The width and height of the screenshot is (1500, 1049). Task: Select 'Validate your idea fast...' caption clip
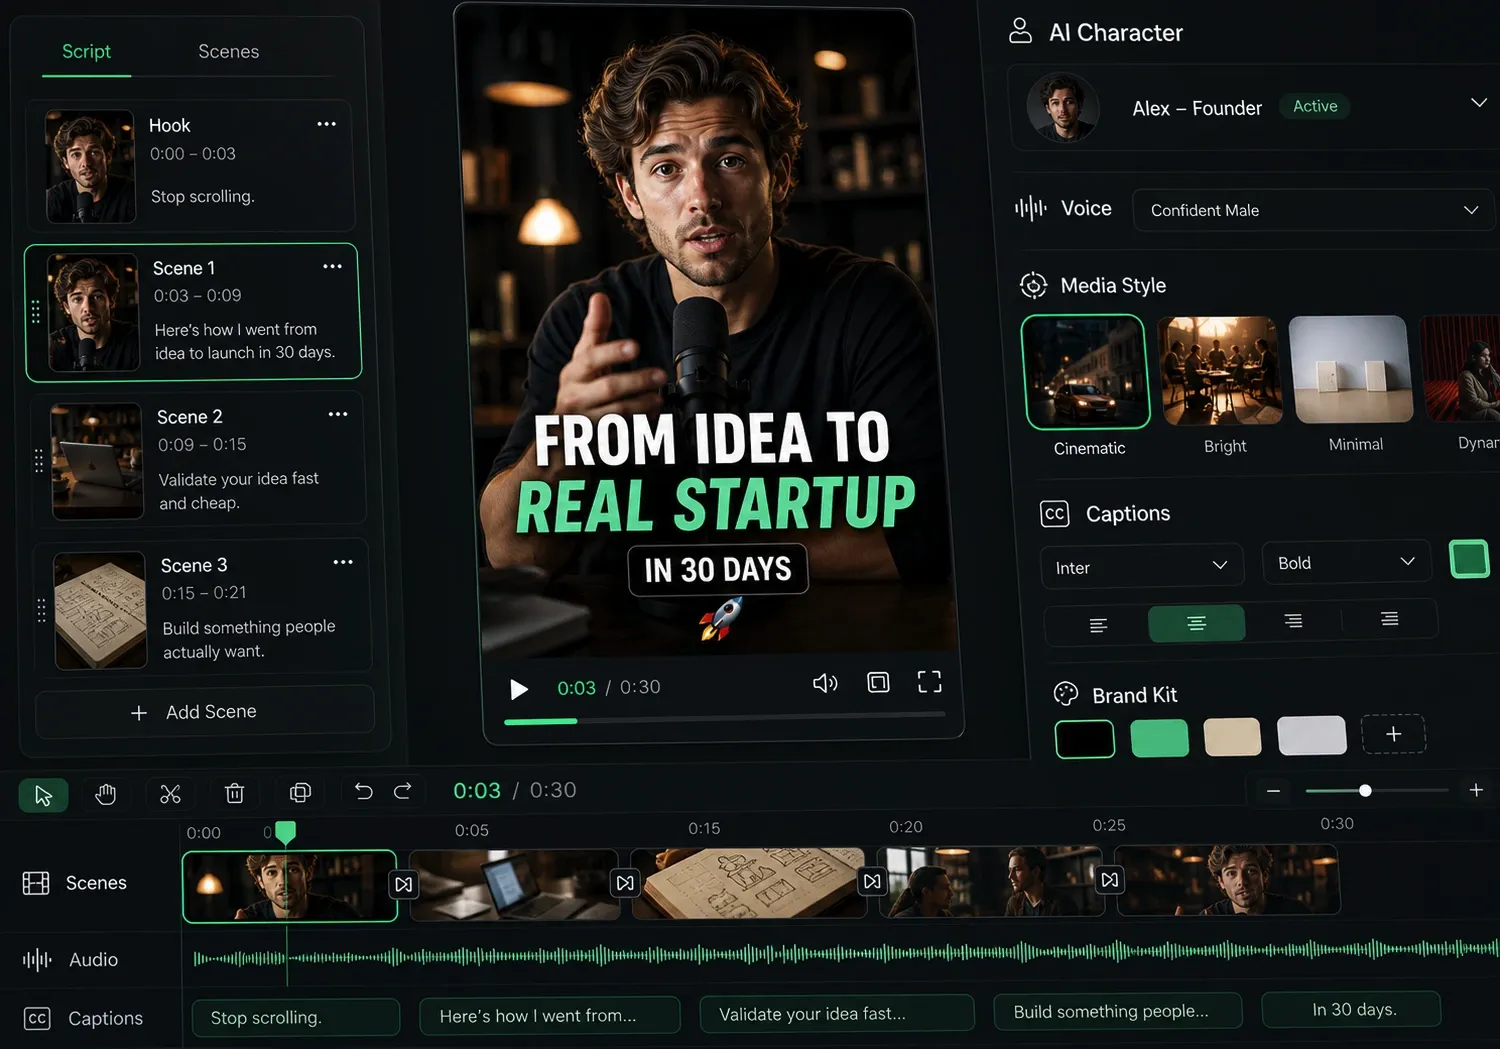coord(837,1013)
